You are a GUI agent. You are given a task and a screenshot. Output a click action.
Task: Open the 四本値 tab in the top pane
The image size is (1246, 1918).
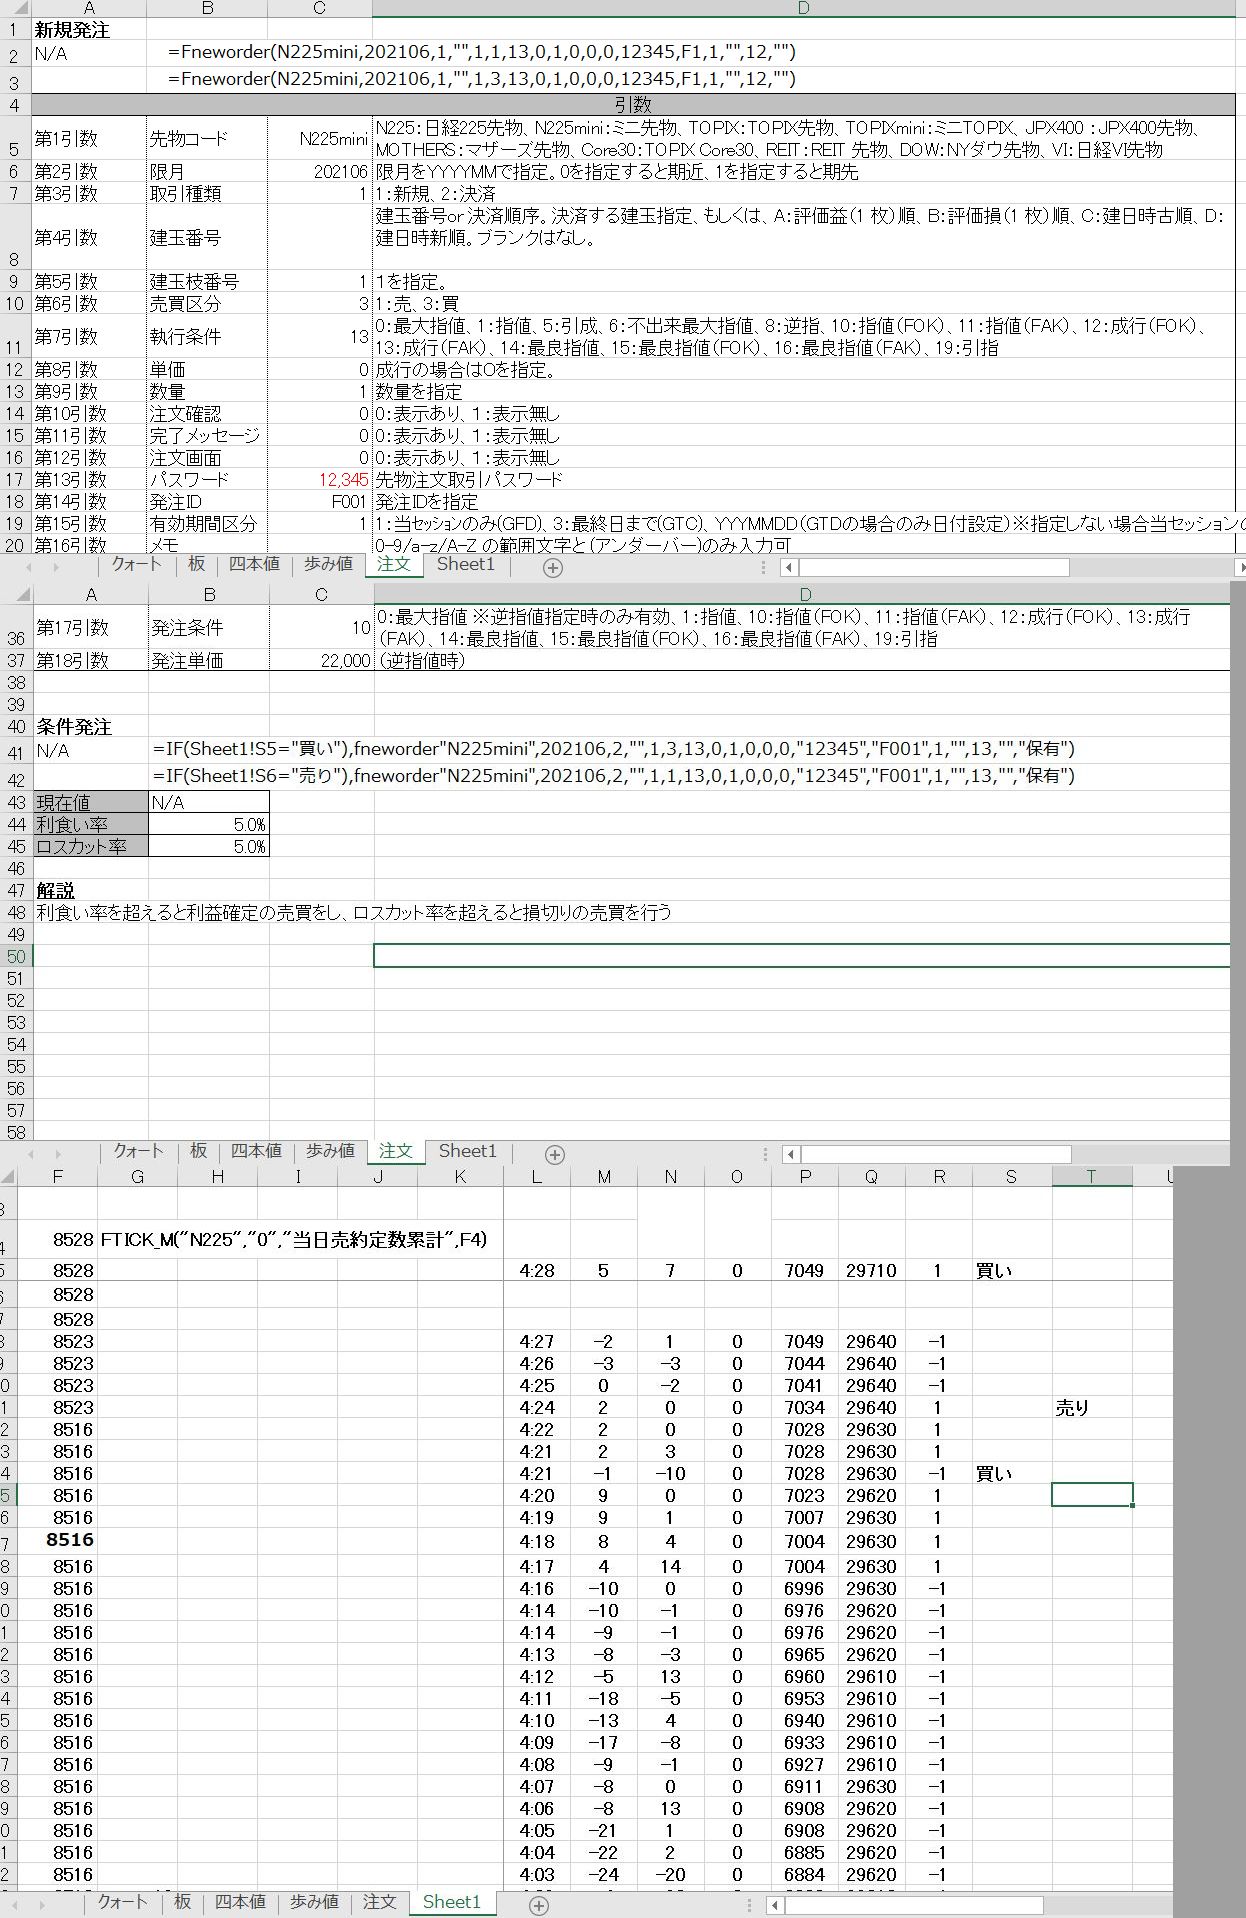[254, 565]
